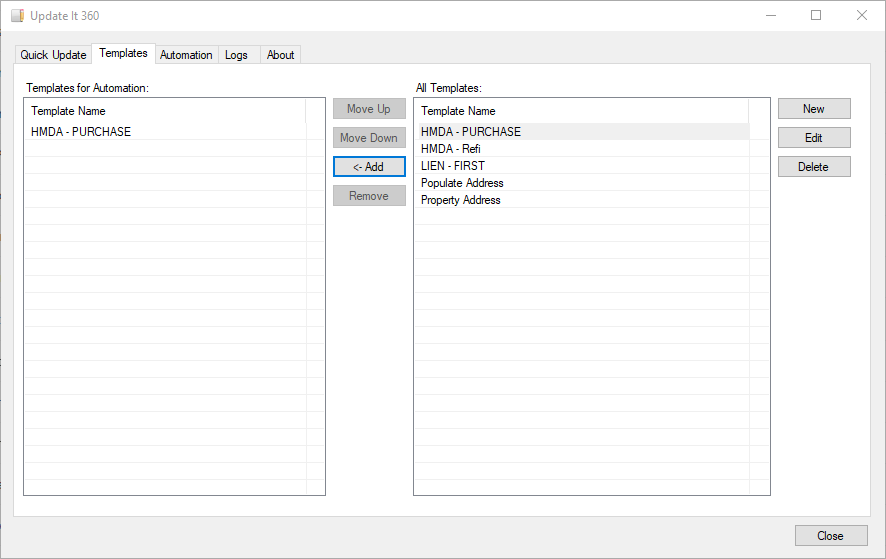
Task: Switch to the Quick Update tab
Action: coord(53,55)
